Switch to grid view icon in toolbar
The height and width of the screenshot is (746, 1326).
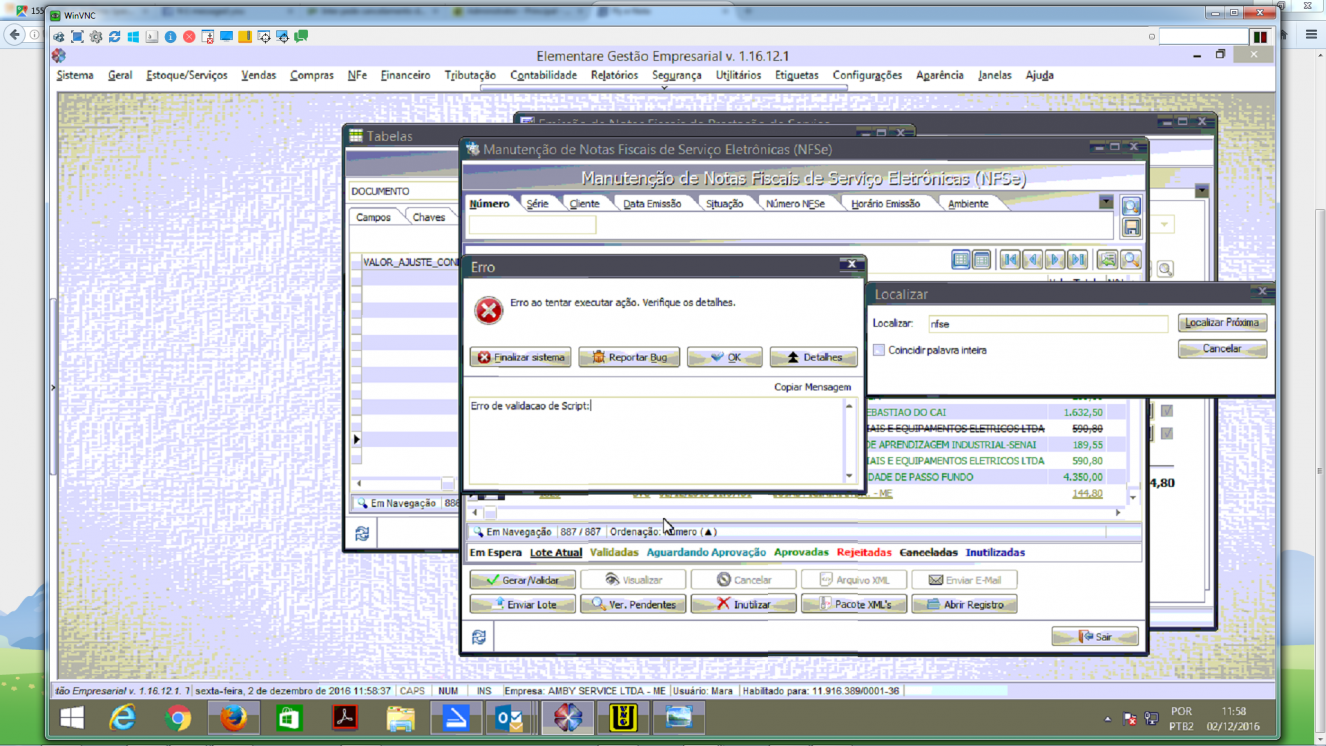(x=961, y=260)
